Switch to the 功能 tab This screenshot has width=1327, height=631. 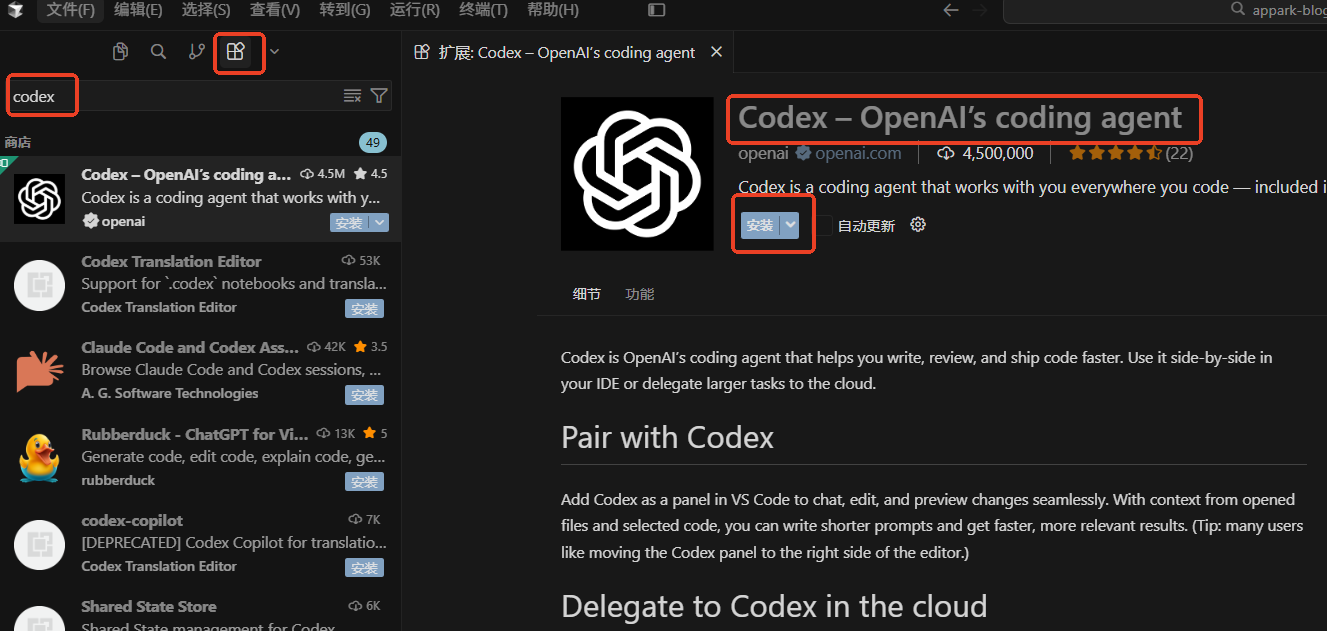[639, 294]
